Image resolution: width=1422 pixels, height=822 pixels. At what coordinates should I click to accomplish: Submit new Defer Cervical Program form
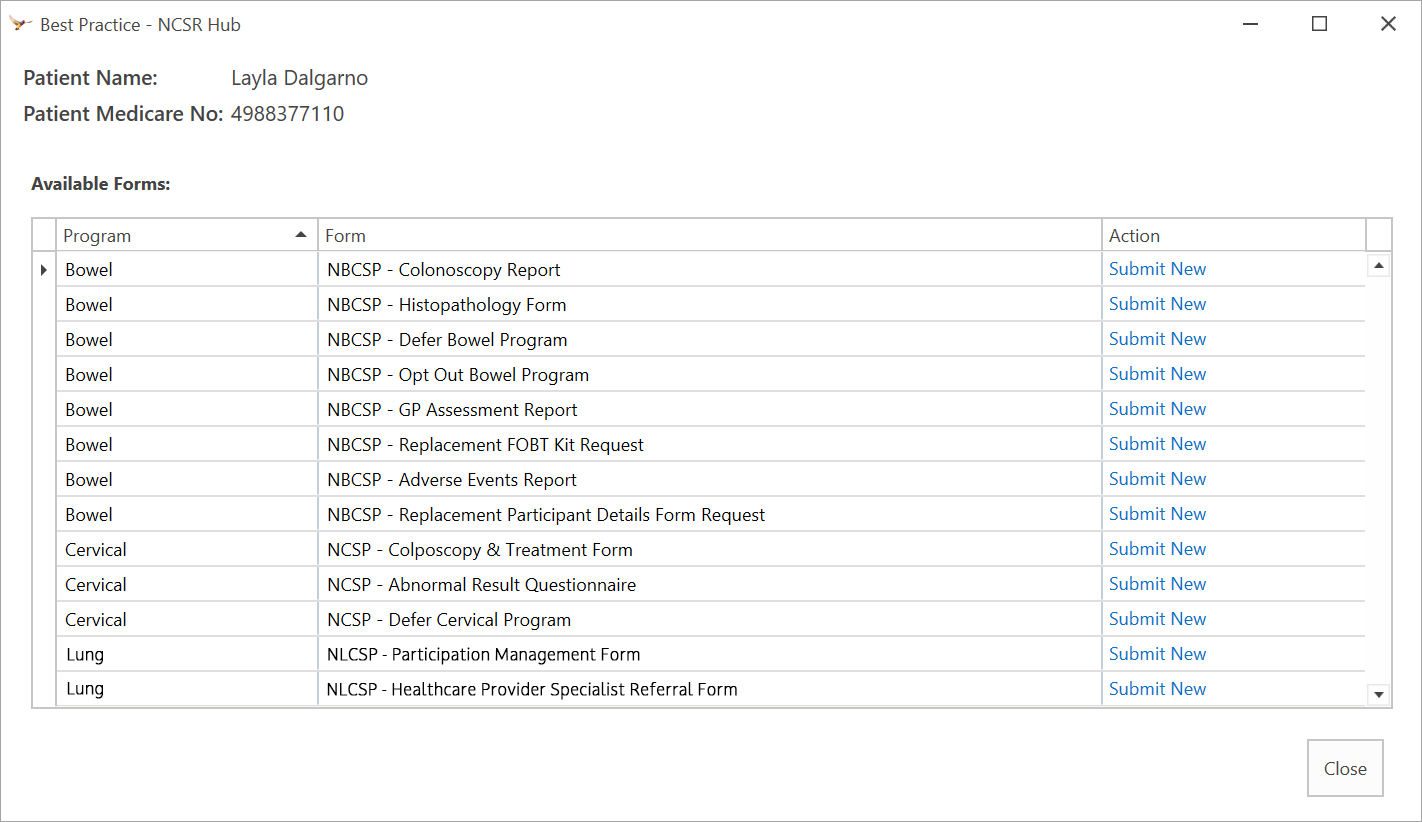pyautogui.click(x=1157, y=619)
